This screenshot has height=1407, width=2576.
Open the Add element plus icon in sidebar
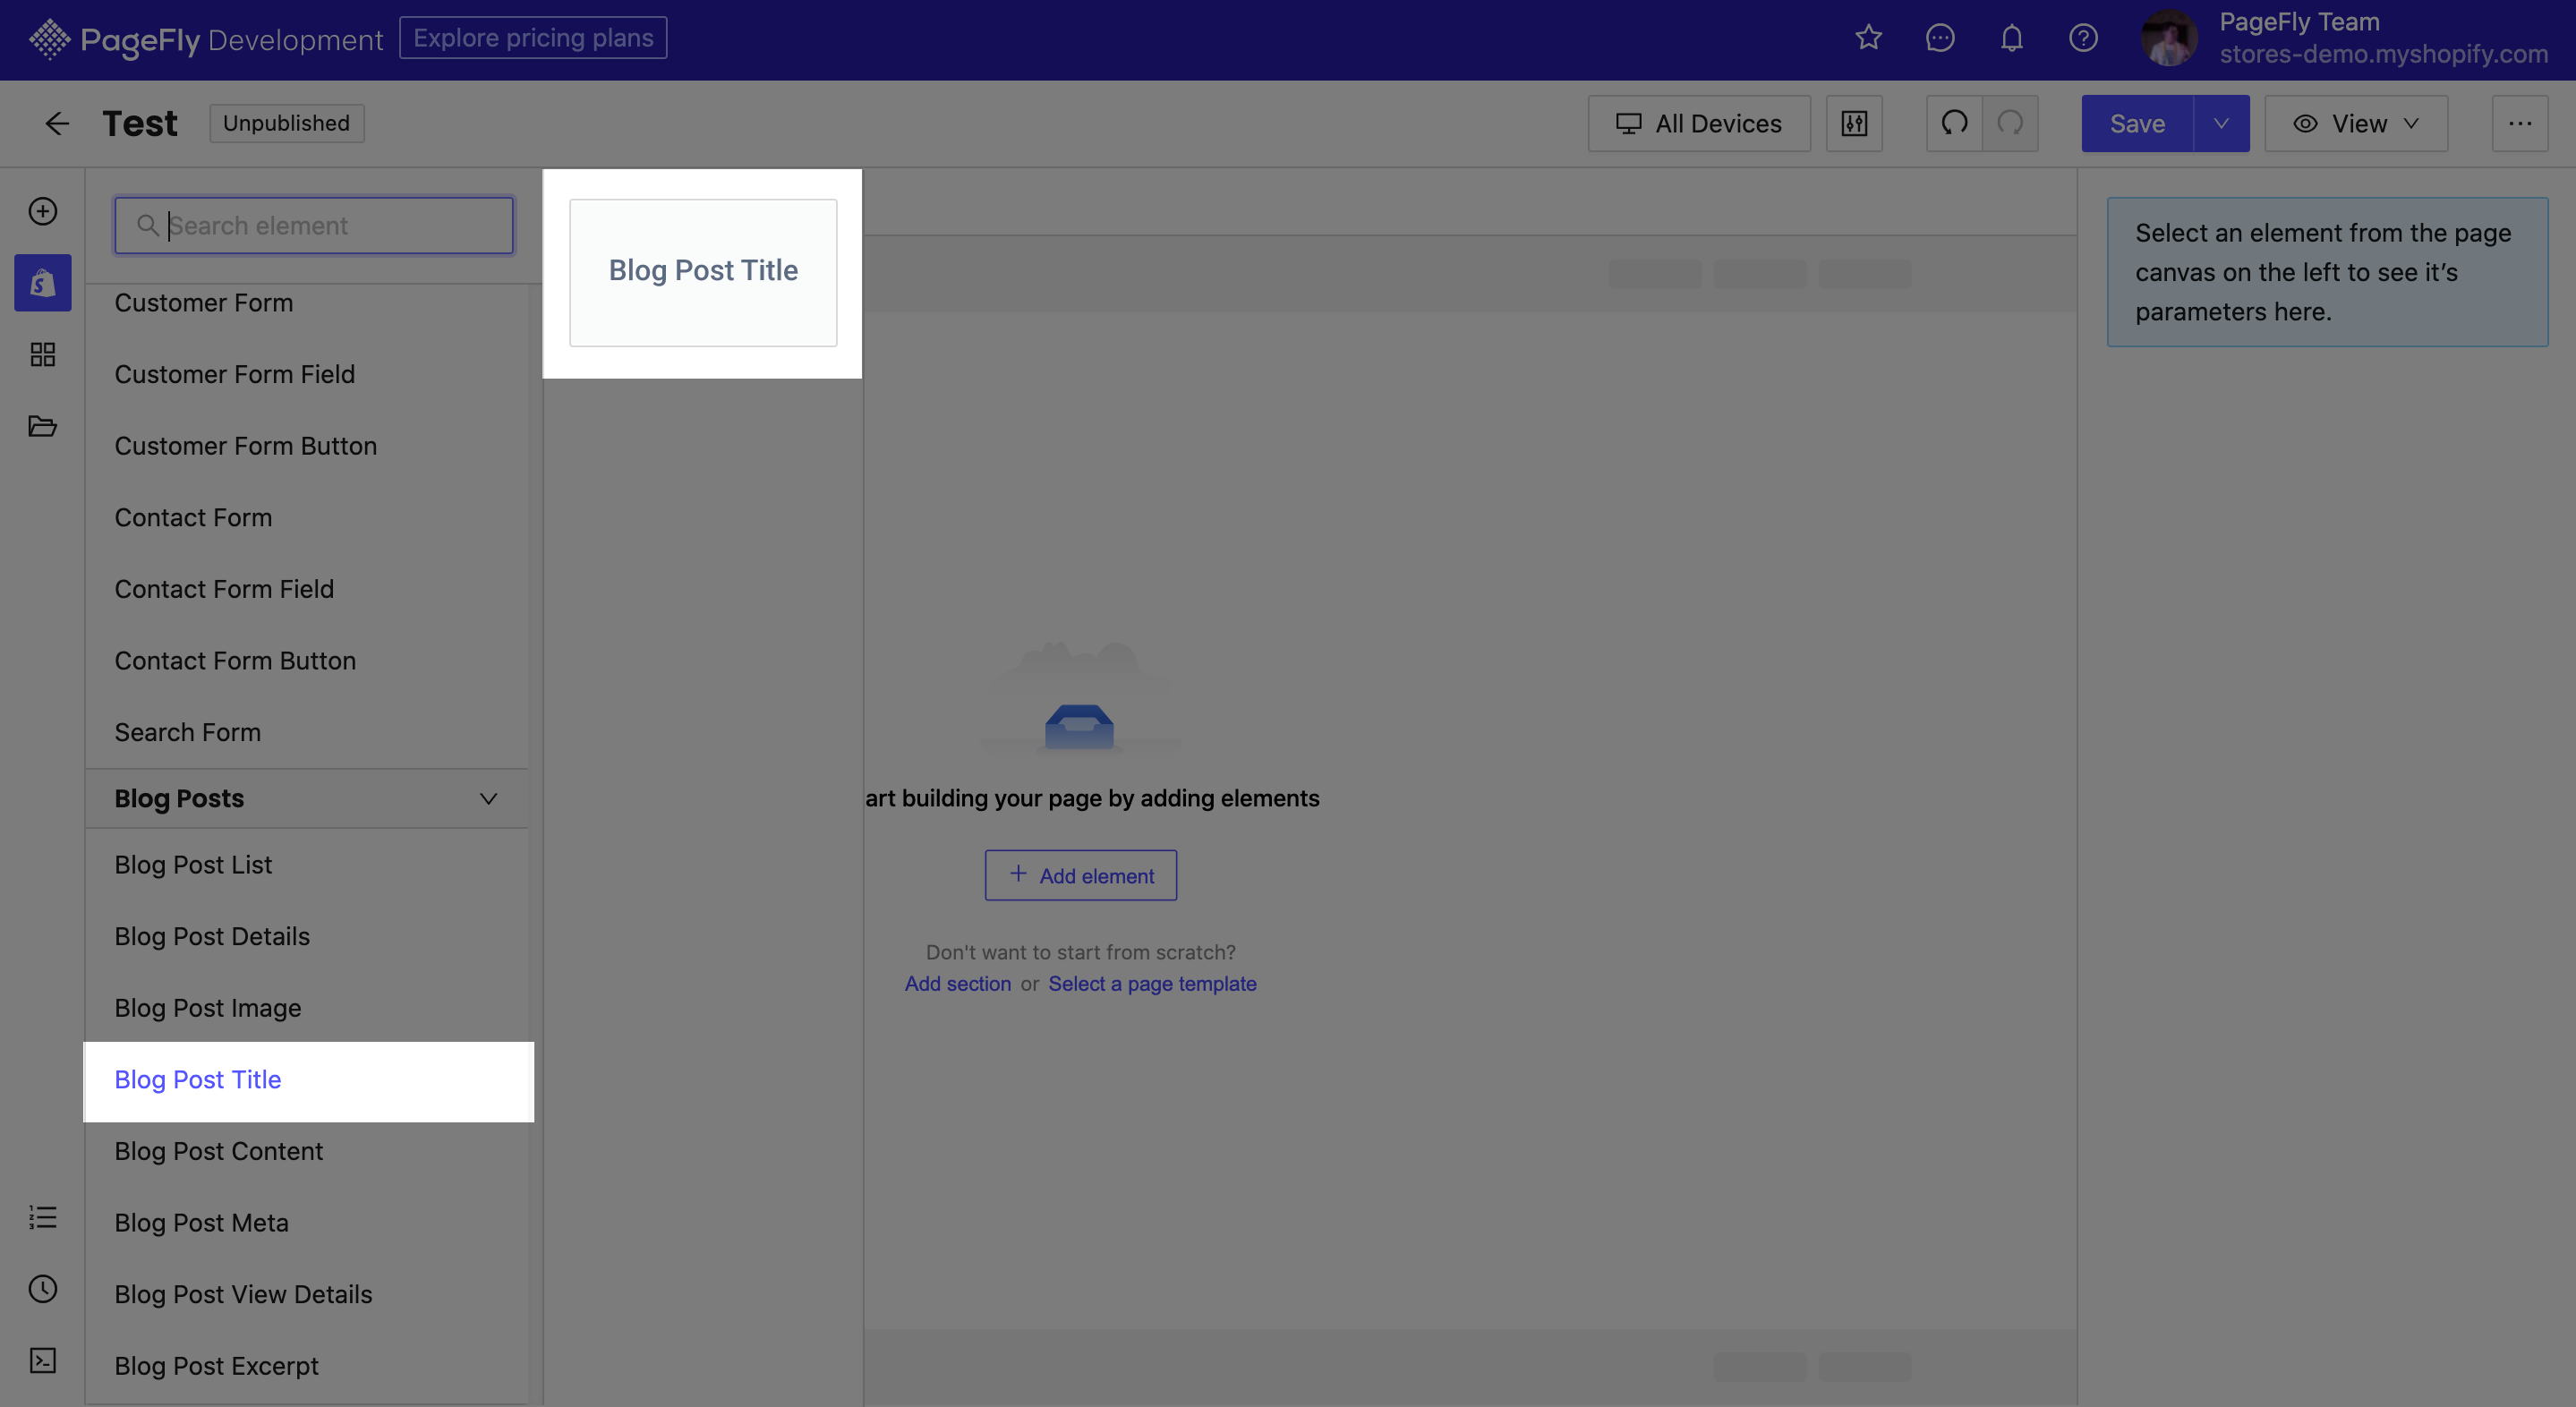point(42,211)
